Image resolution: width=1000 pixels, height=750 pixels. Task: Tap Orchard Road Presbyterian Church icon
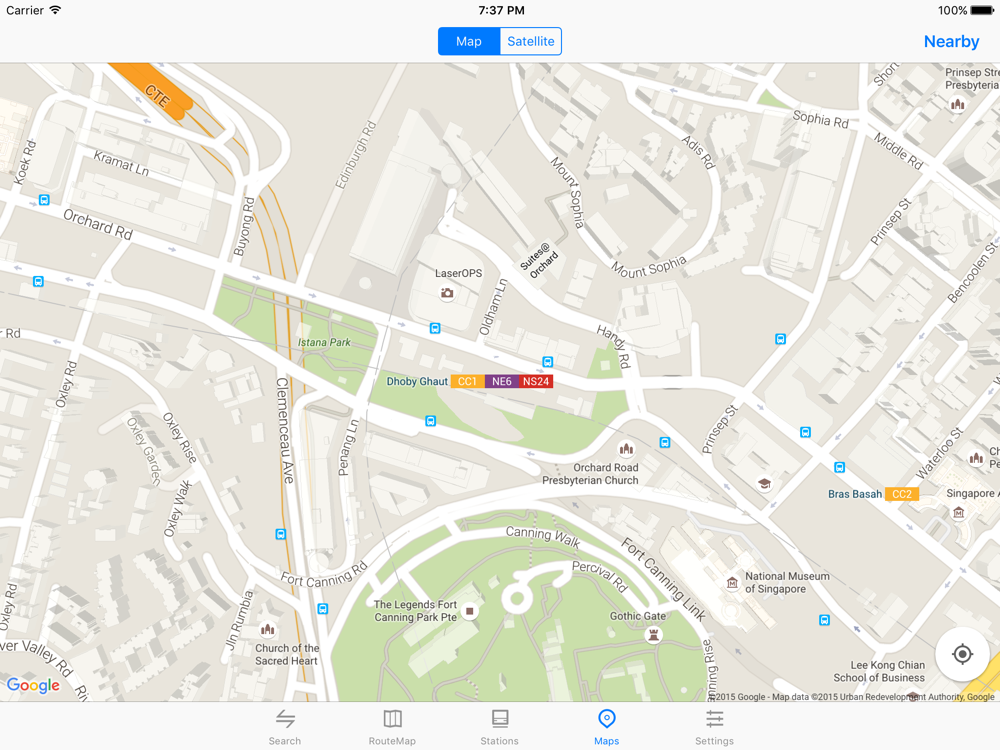[626, 449]
